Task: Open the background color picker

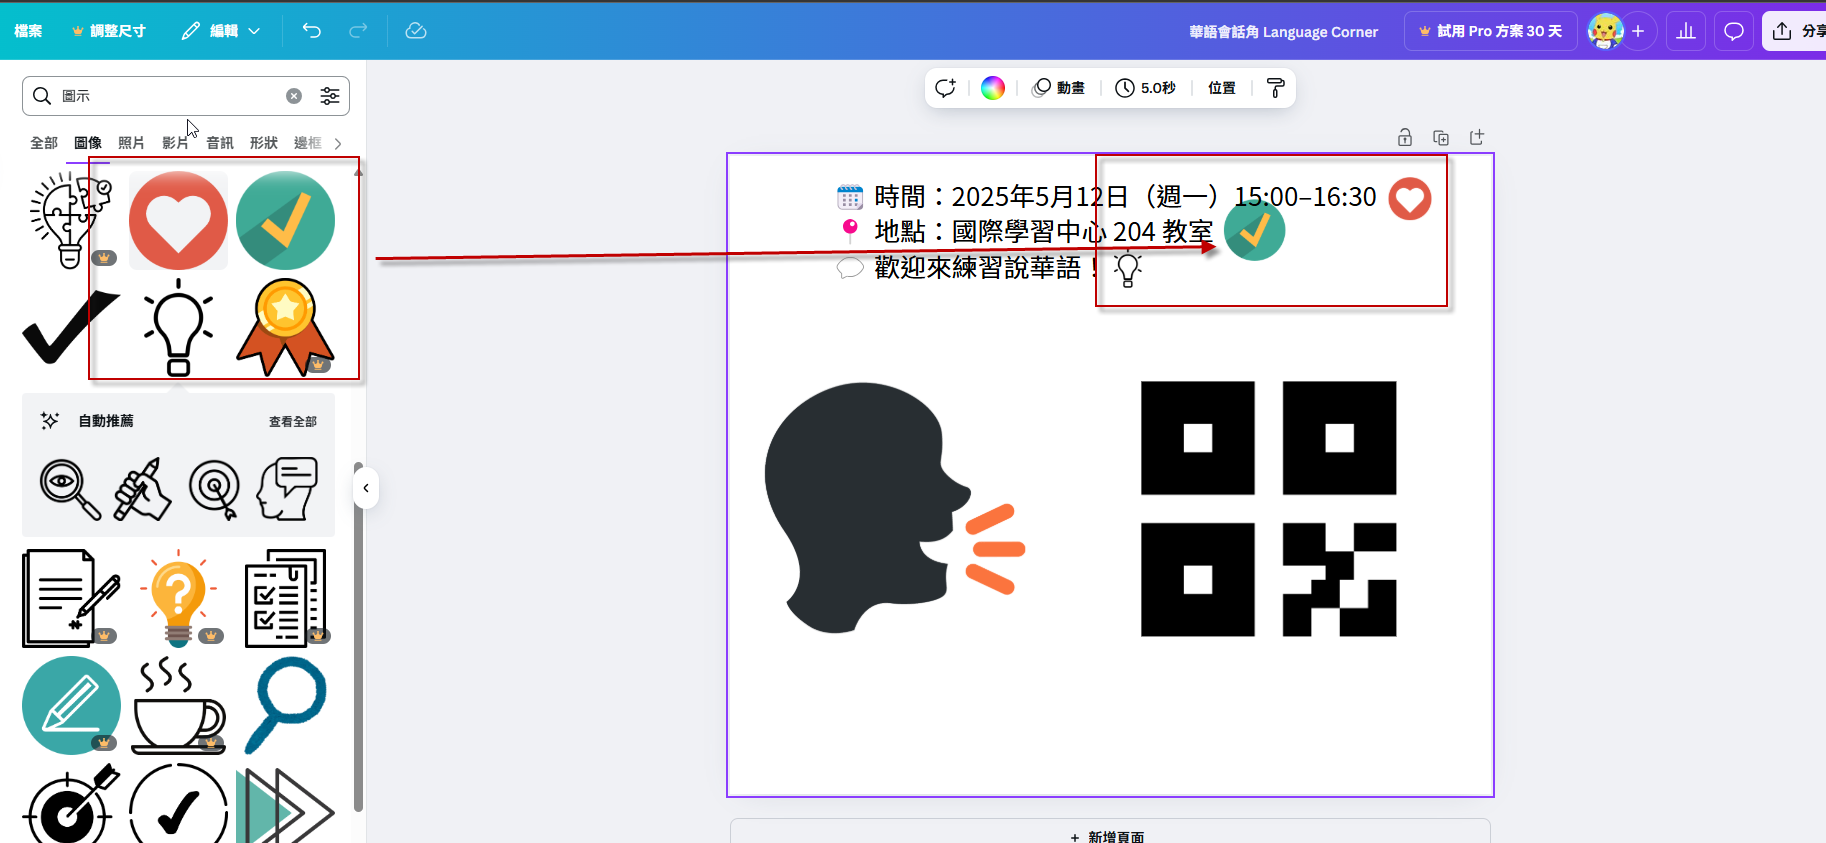Action: click(x=992, y=88)
